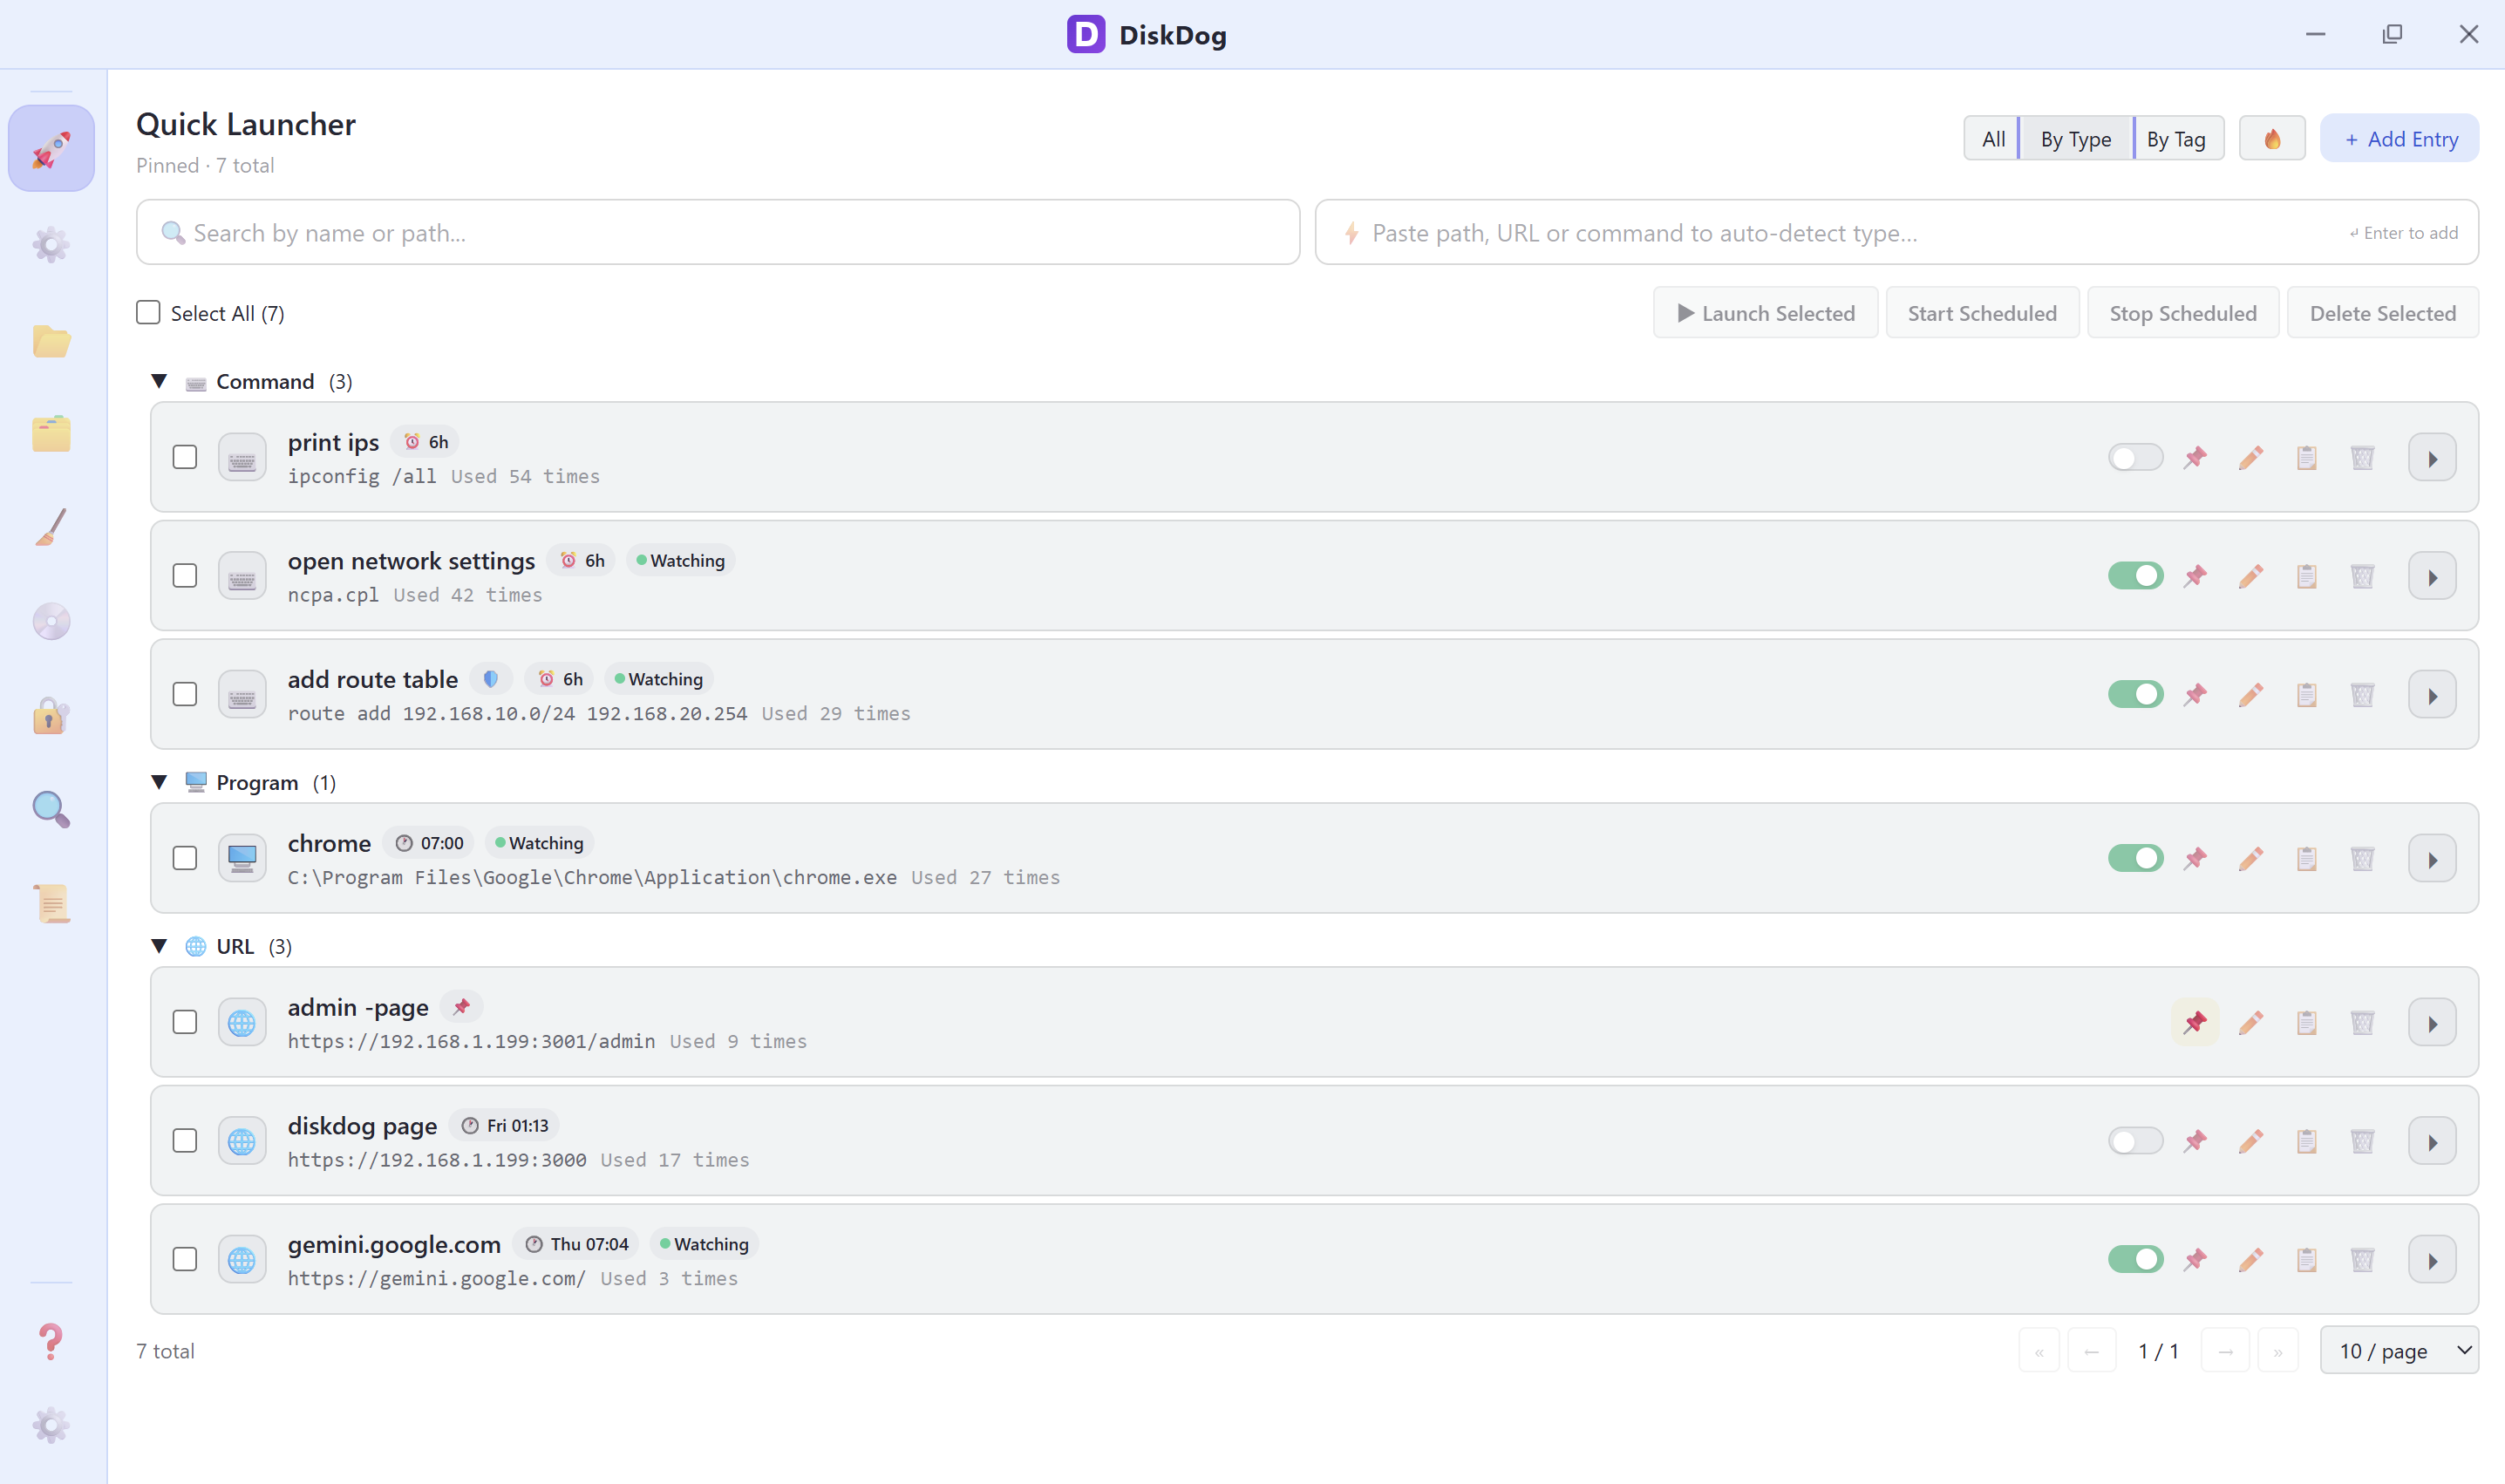Click Stop Scheduled
This screenshot has width=2505, height=1484.
coord(2182,313)
